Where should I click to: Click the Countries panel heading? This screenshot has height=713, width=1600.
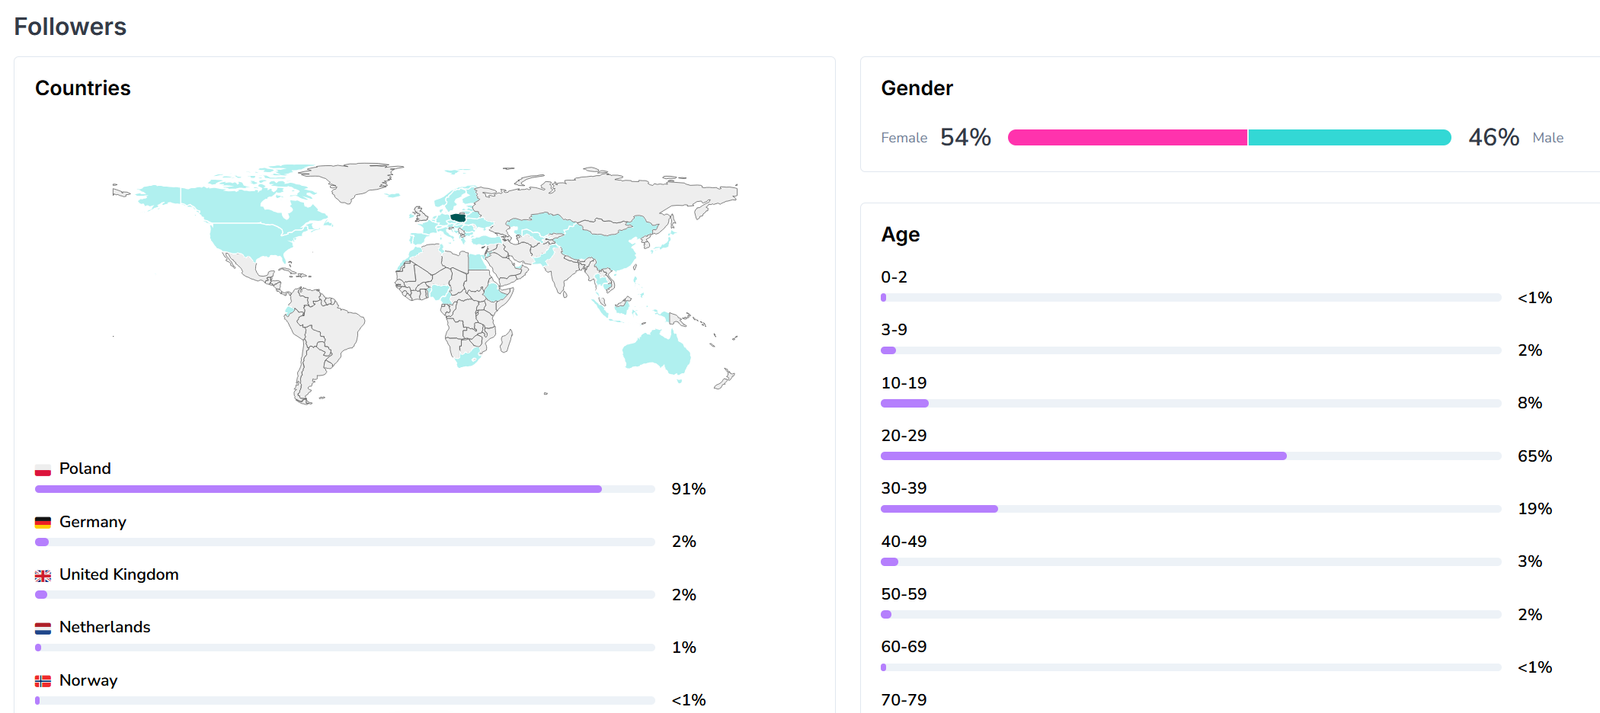click(x=83, y=88)
